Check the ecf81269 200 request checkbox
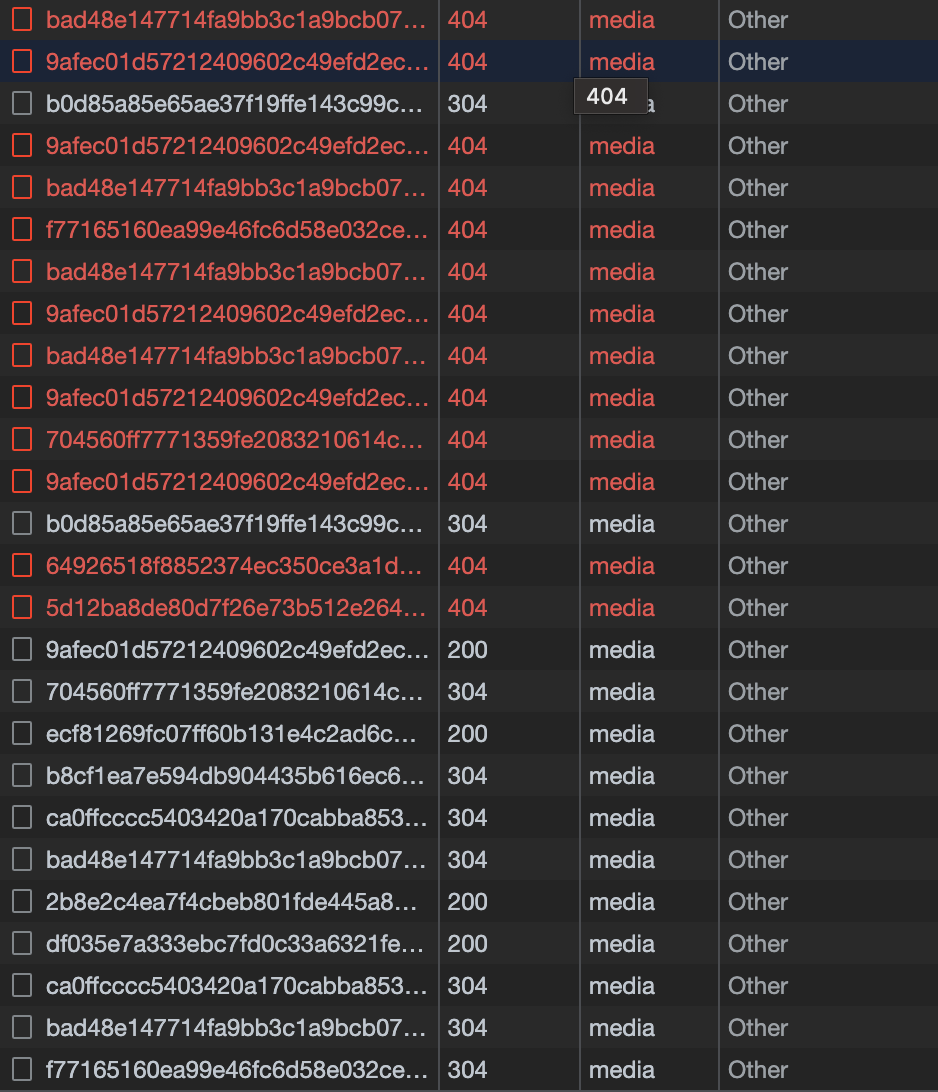This screenshot has height=1092, width=938. (x=21, y=734)
